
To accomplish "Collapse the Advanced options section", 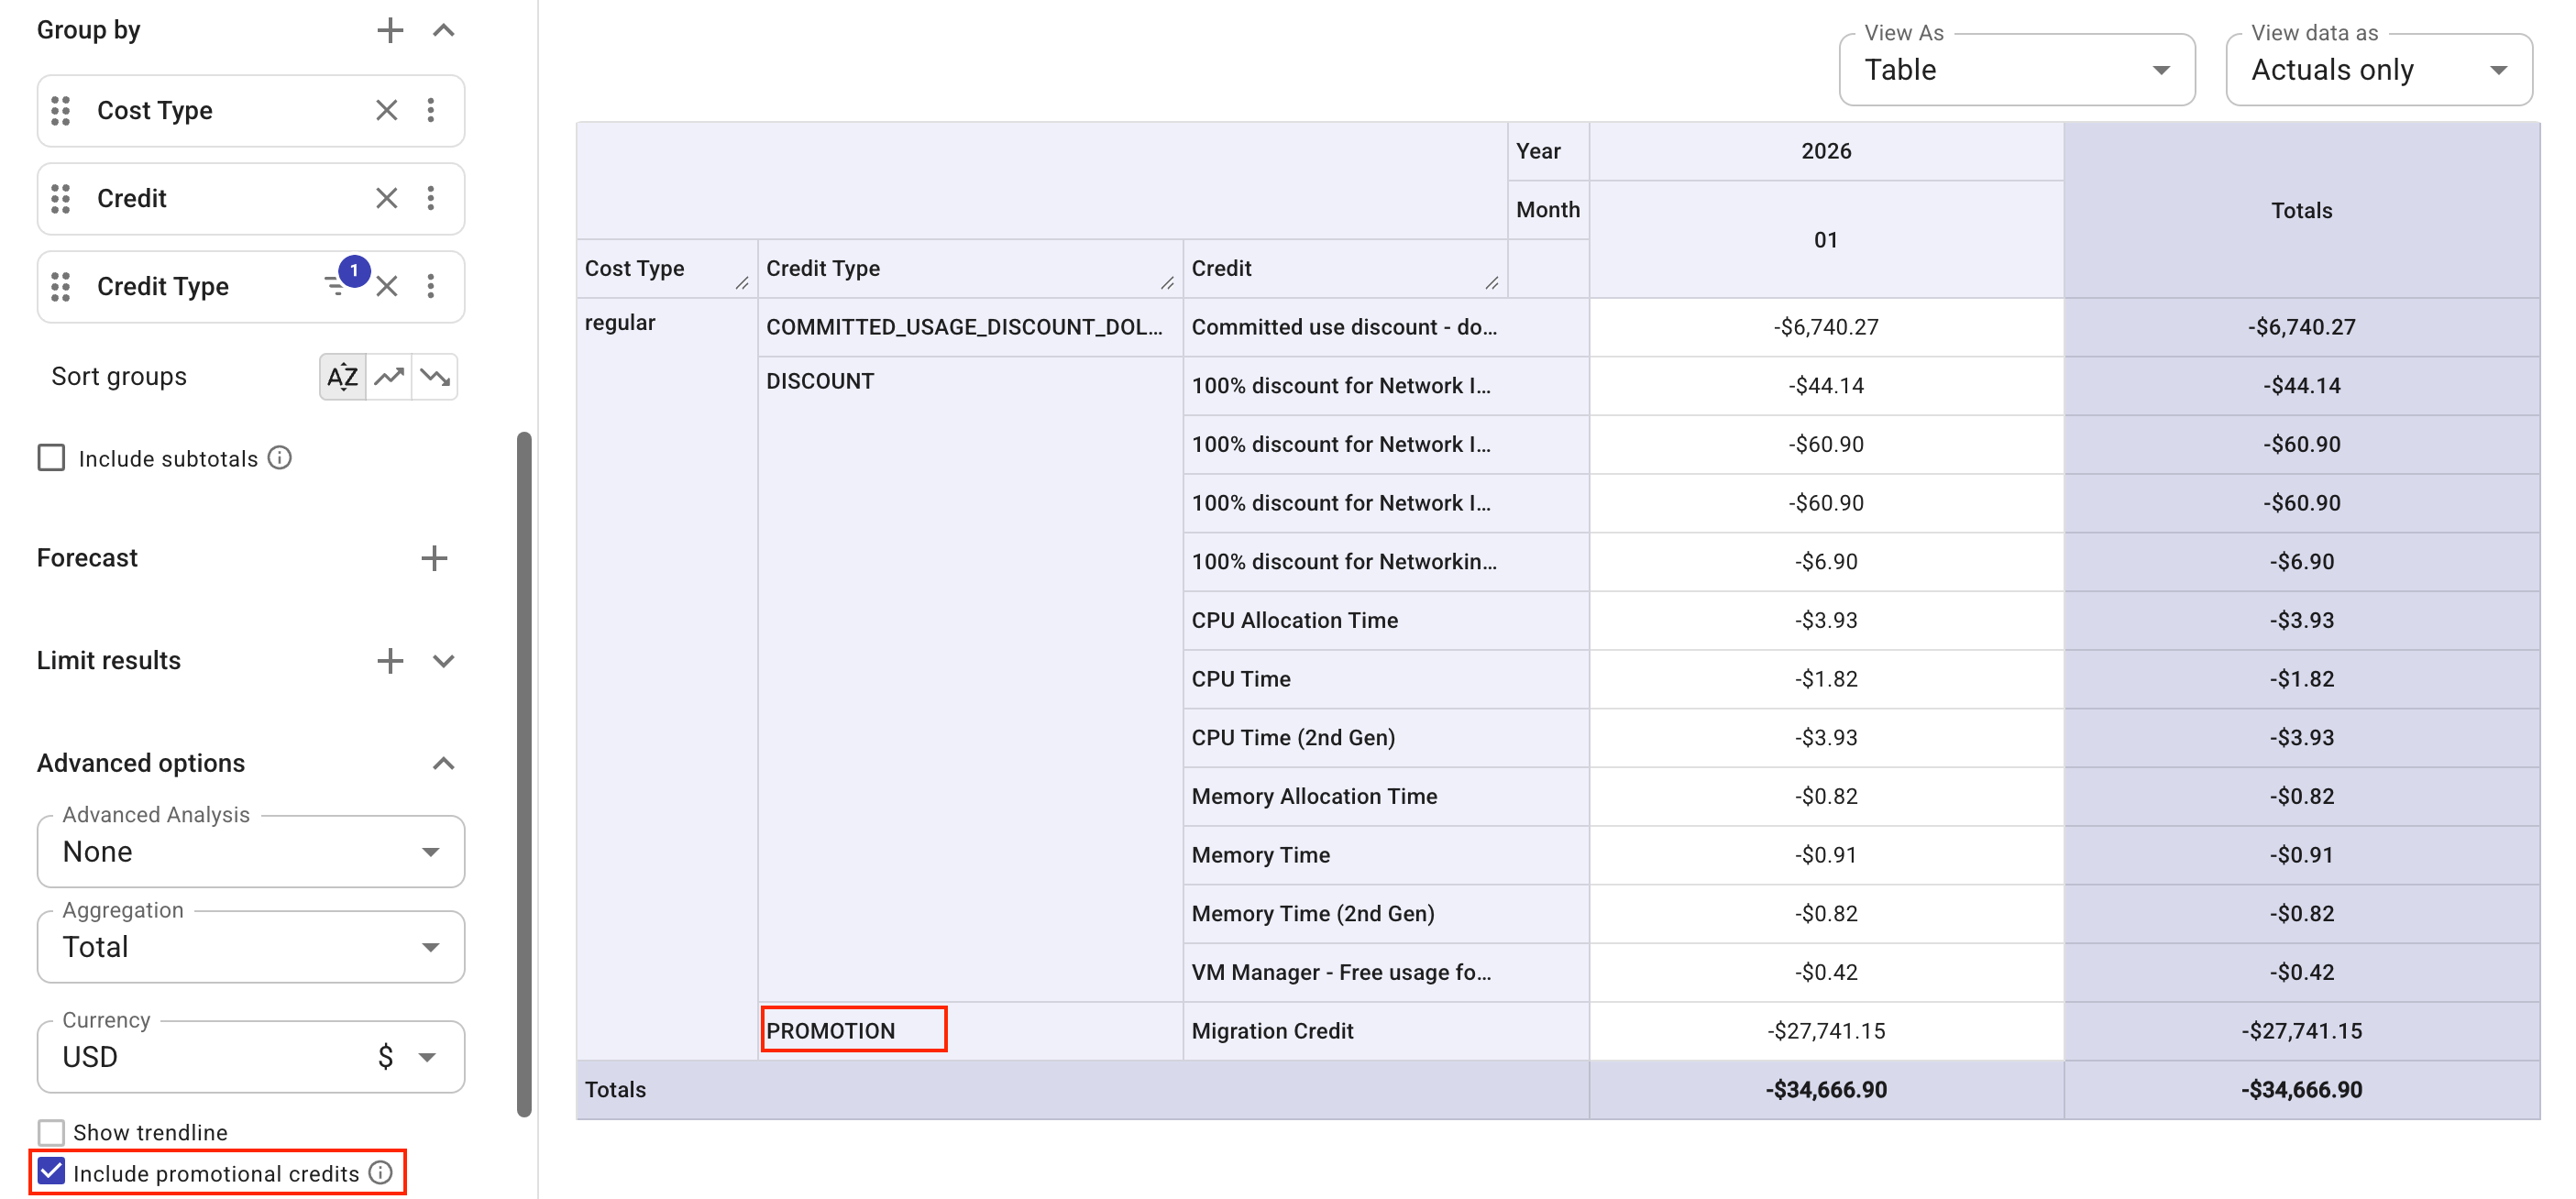I will tap(443, 763).
